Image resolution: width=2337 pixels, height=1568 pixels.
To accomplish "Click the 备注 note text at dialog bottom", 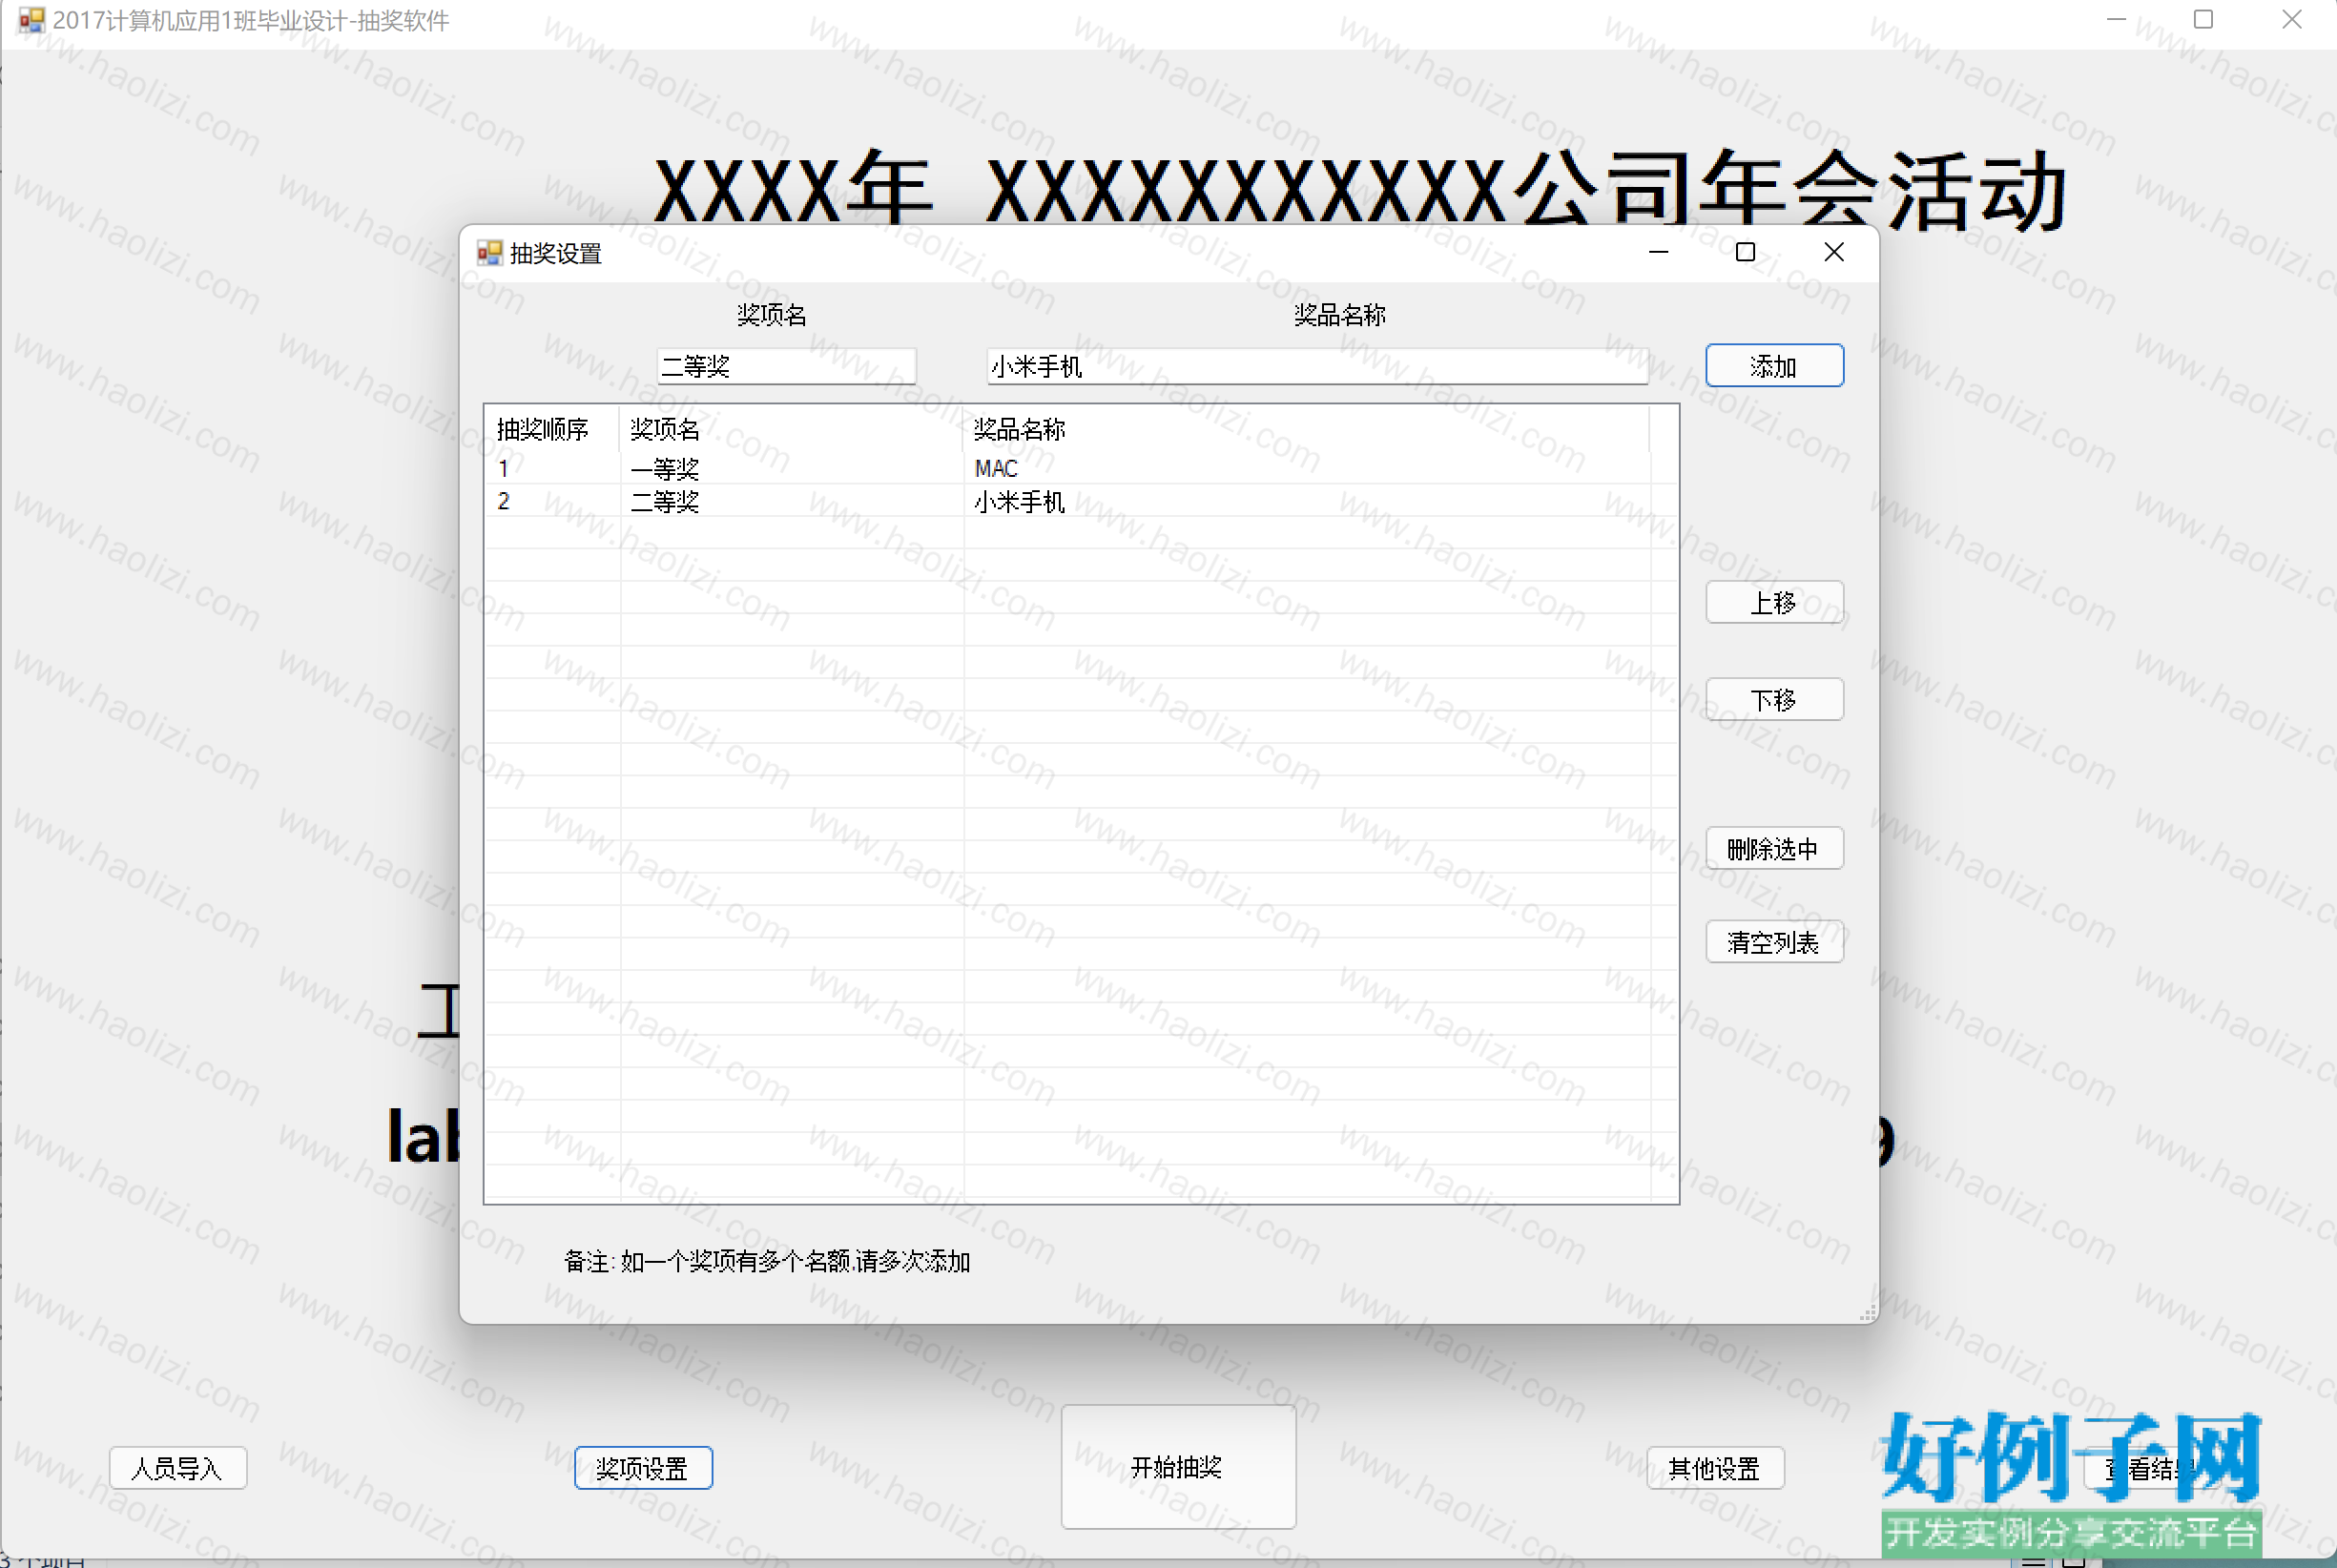I will [x=767, y=1261].
